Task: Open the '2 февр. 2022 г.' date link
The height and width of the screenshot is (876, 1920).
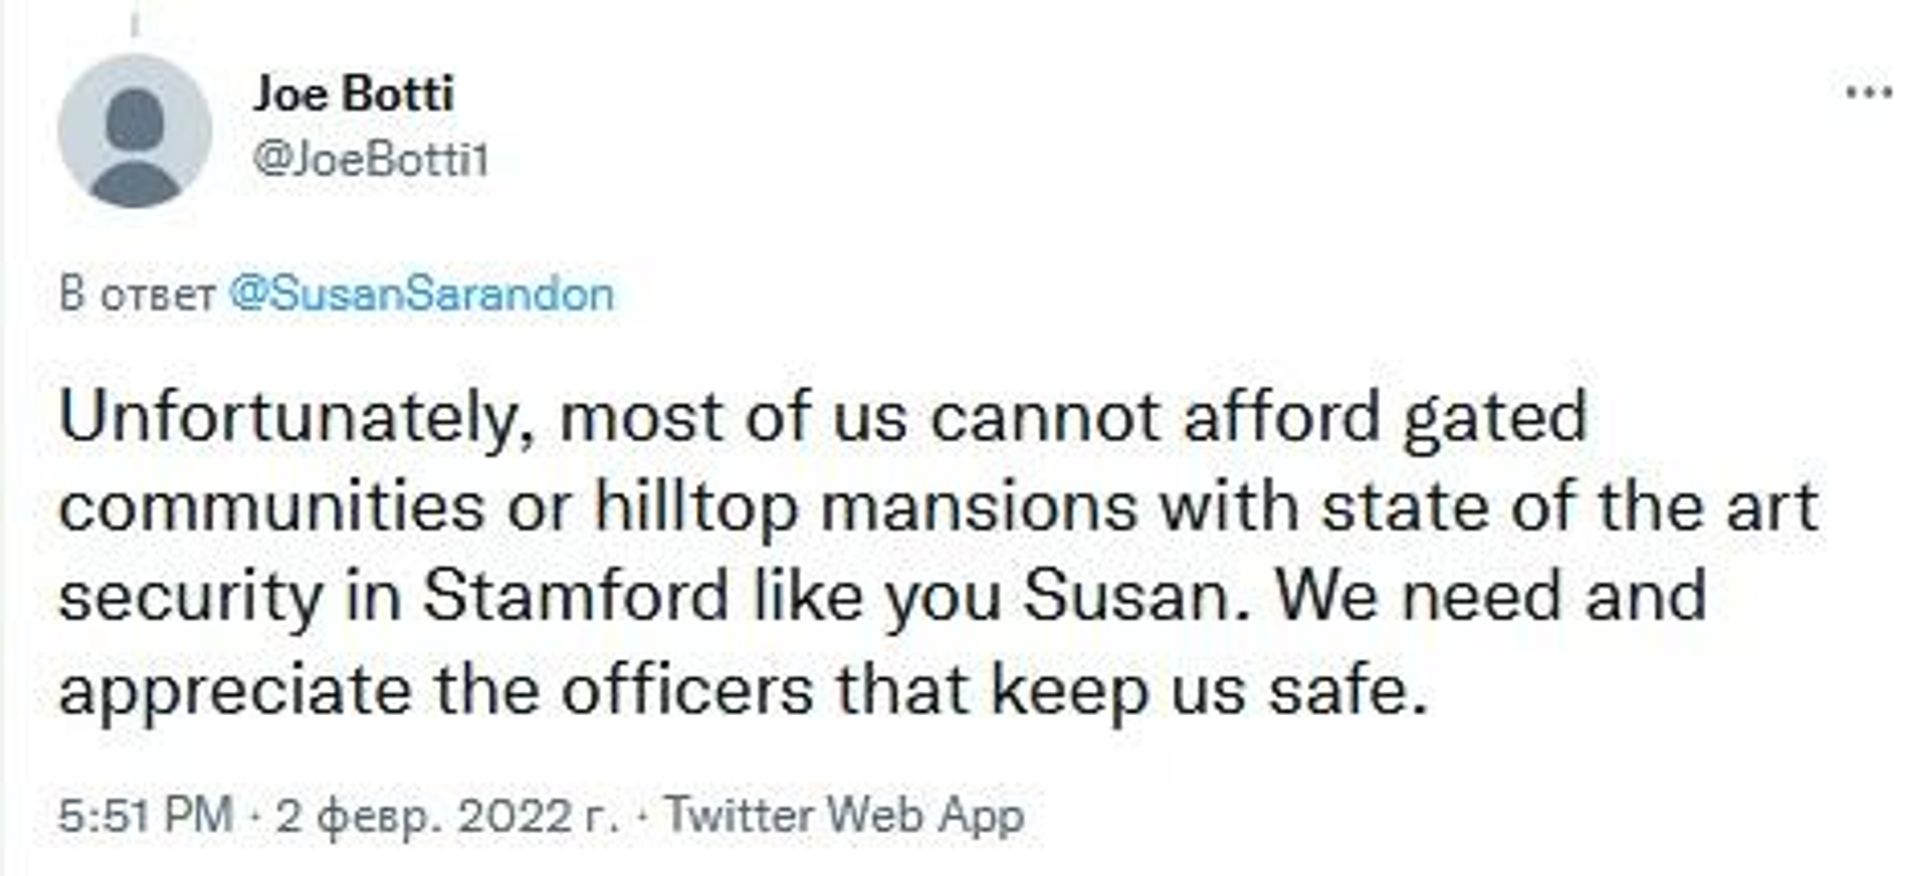Action: pyautogui.click(x=447, y=816)
